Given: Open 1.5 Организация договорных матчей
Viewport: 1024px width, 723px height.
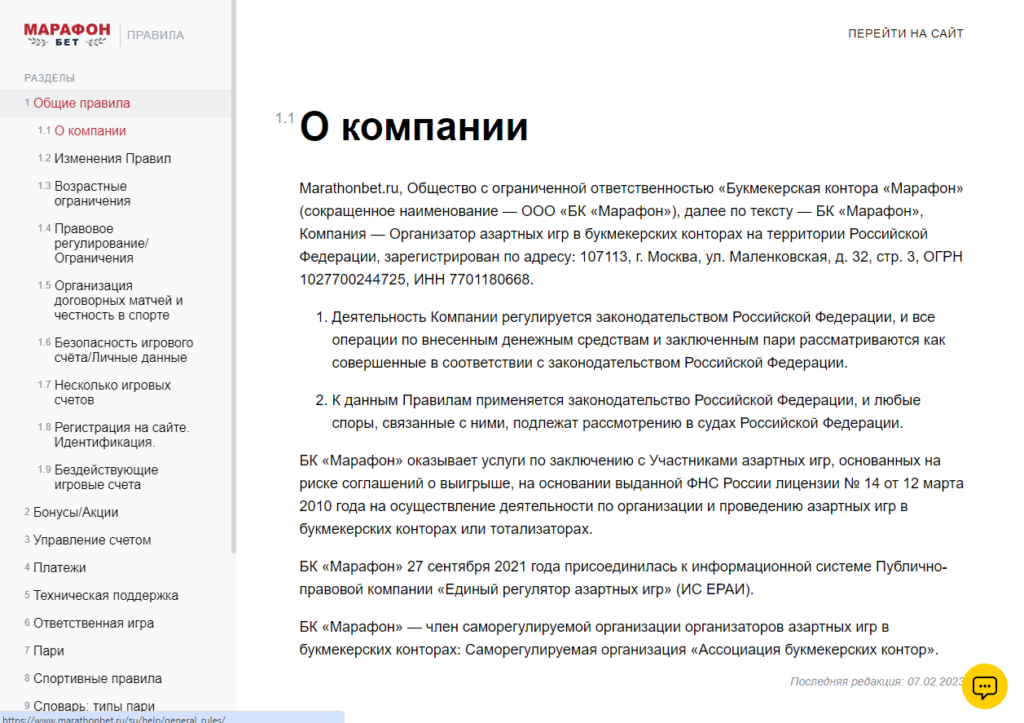Looking at the screenshot, I should point(118,300).
